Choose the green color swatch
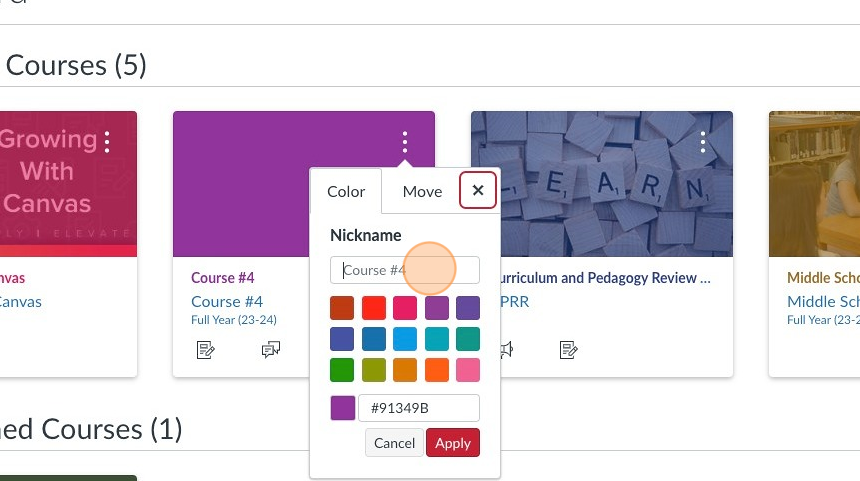Screen dimensions: 860x481 click(342, 370)
